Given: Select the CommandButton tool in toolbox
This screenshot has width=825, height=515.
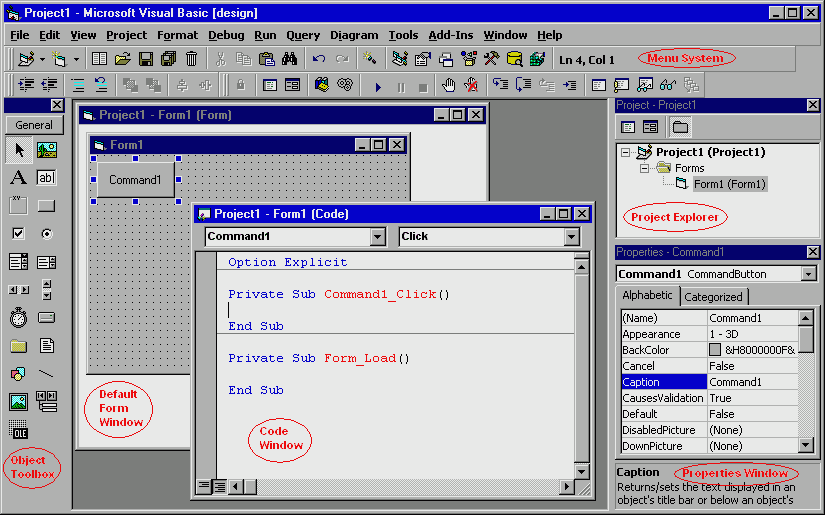Looking at the screenshot, I should [47, 206].
